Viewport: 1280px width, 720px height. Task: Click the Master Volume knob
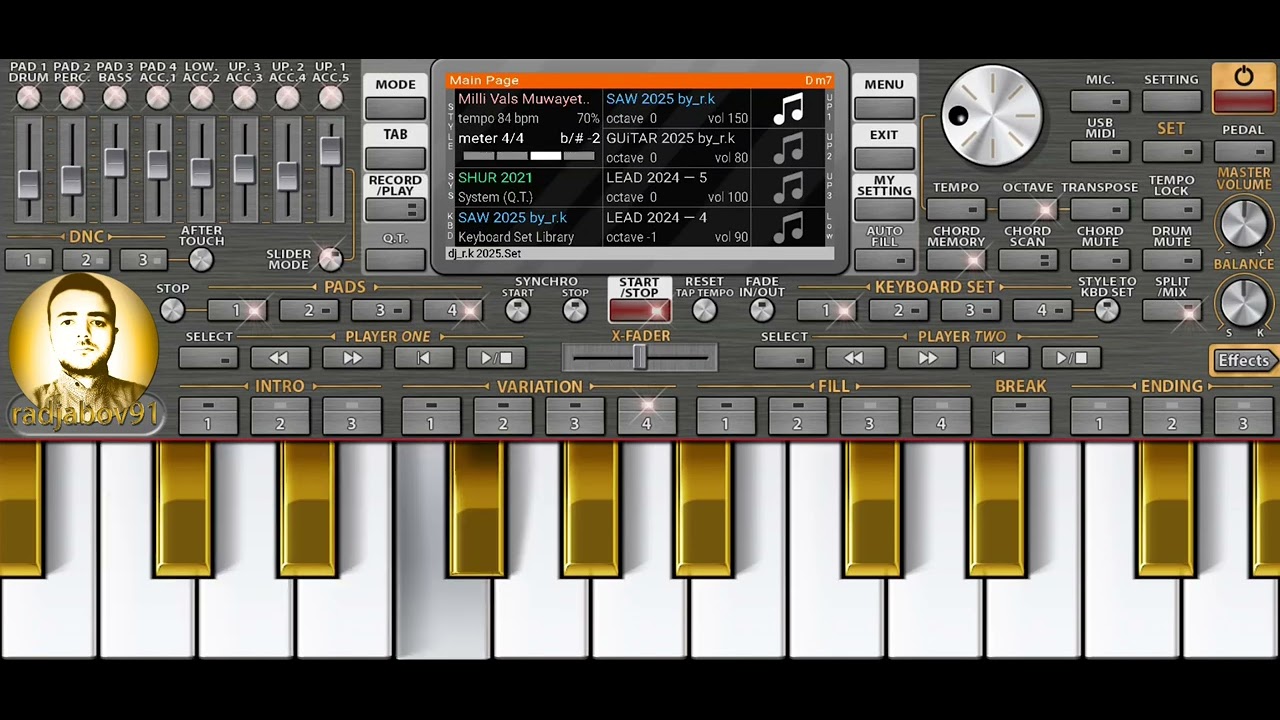(1243, 222)
